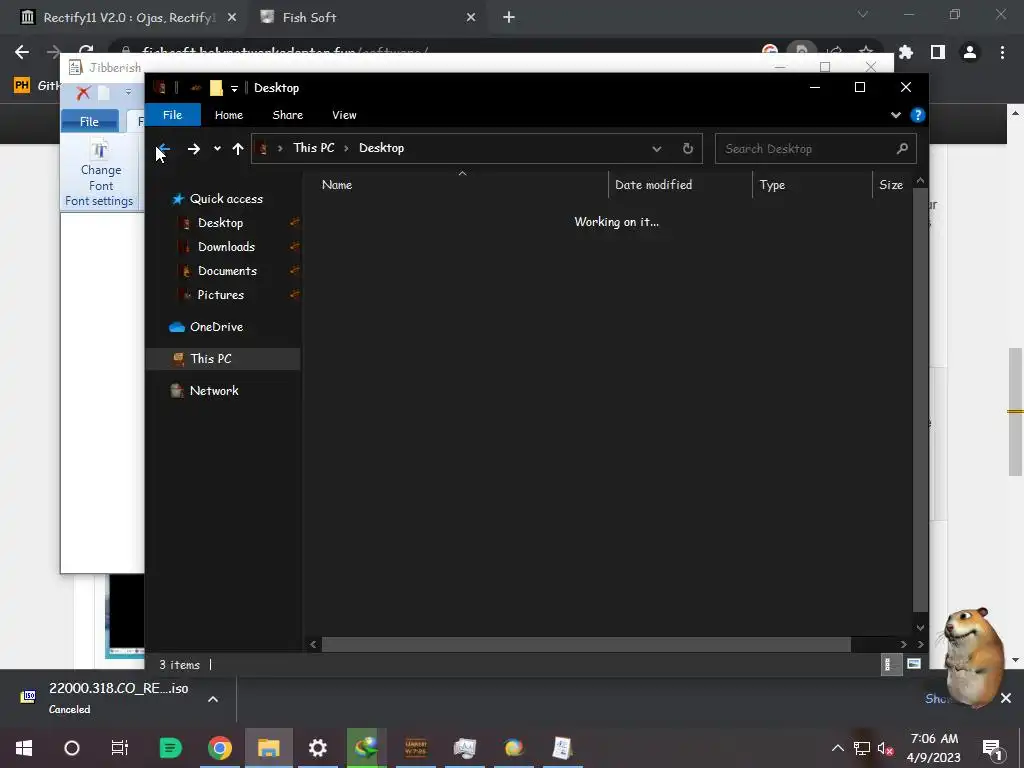Switch to Rectify11 V2.0 Chrome tab
The width and height of the screenshot is (1024, 768).
127,18
